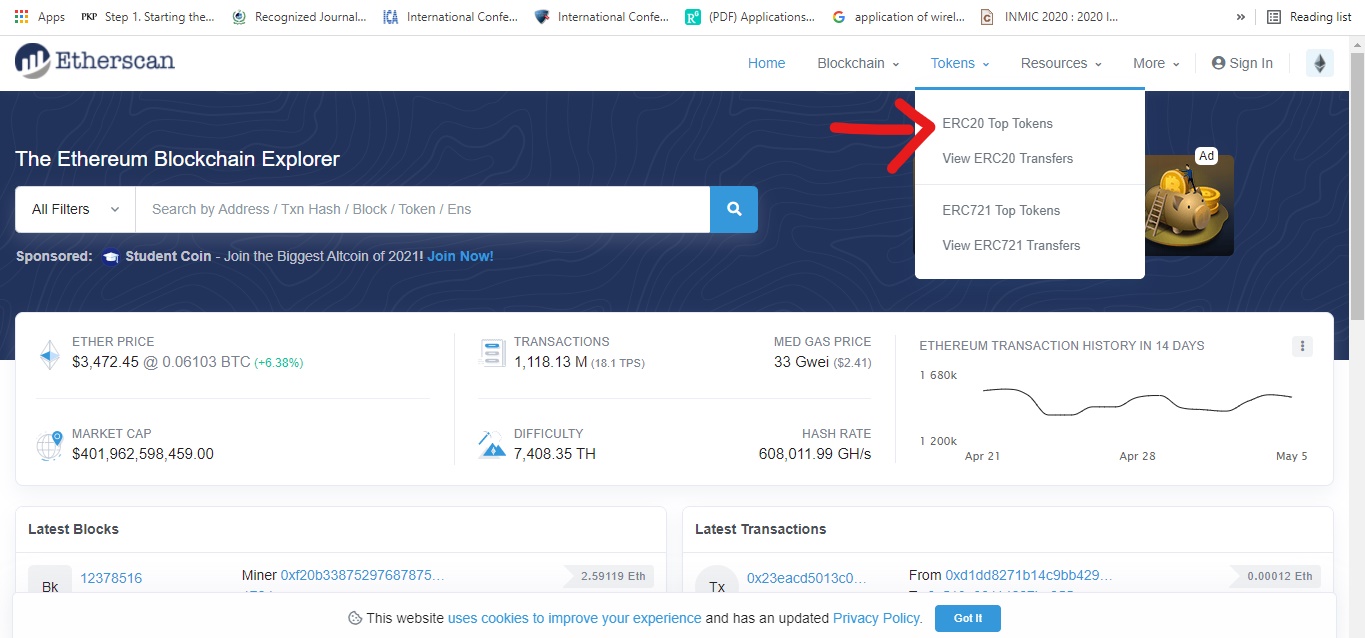Select ERC20 Top Tokens
The width and height of the screenshot is (1365, 638).
click(x=997, y=123)
